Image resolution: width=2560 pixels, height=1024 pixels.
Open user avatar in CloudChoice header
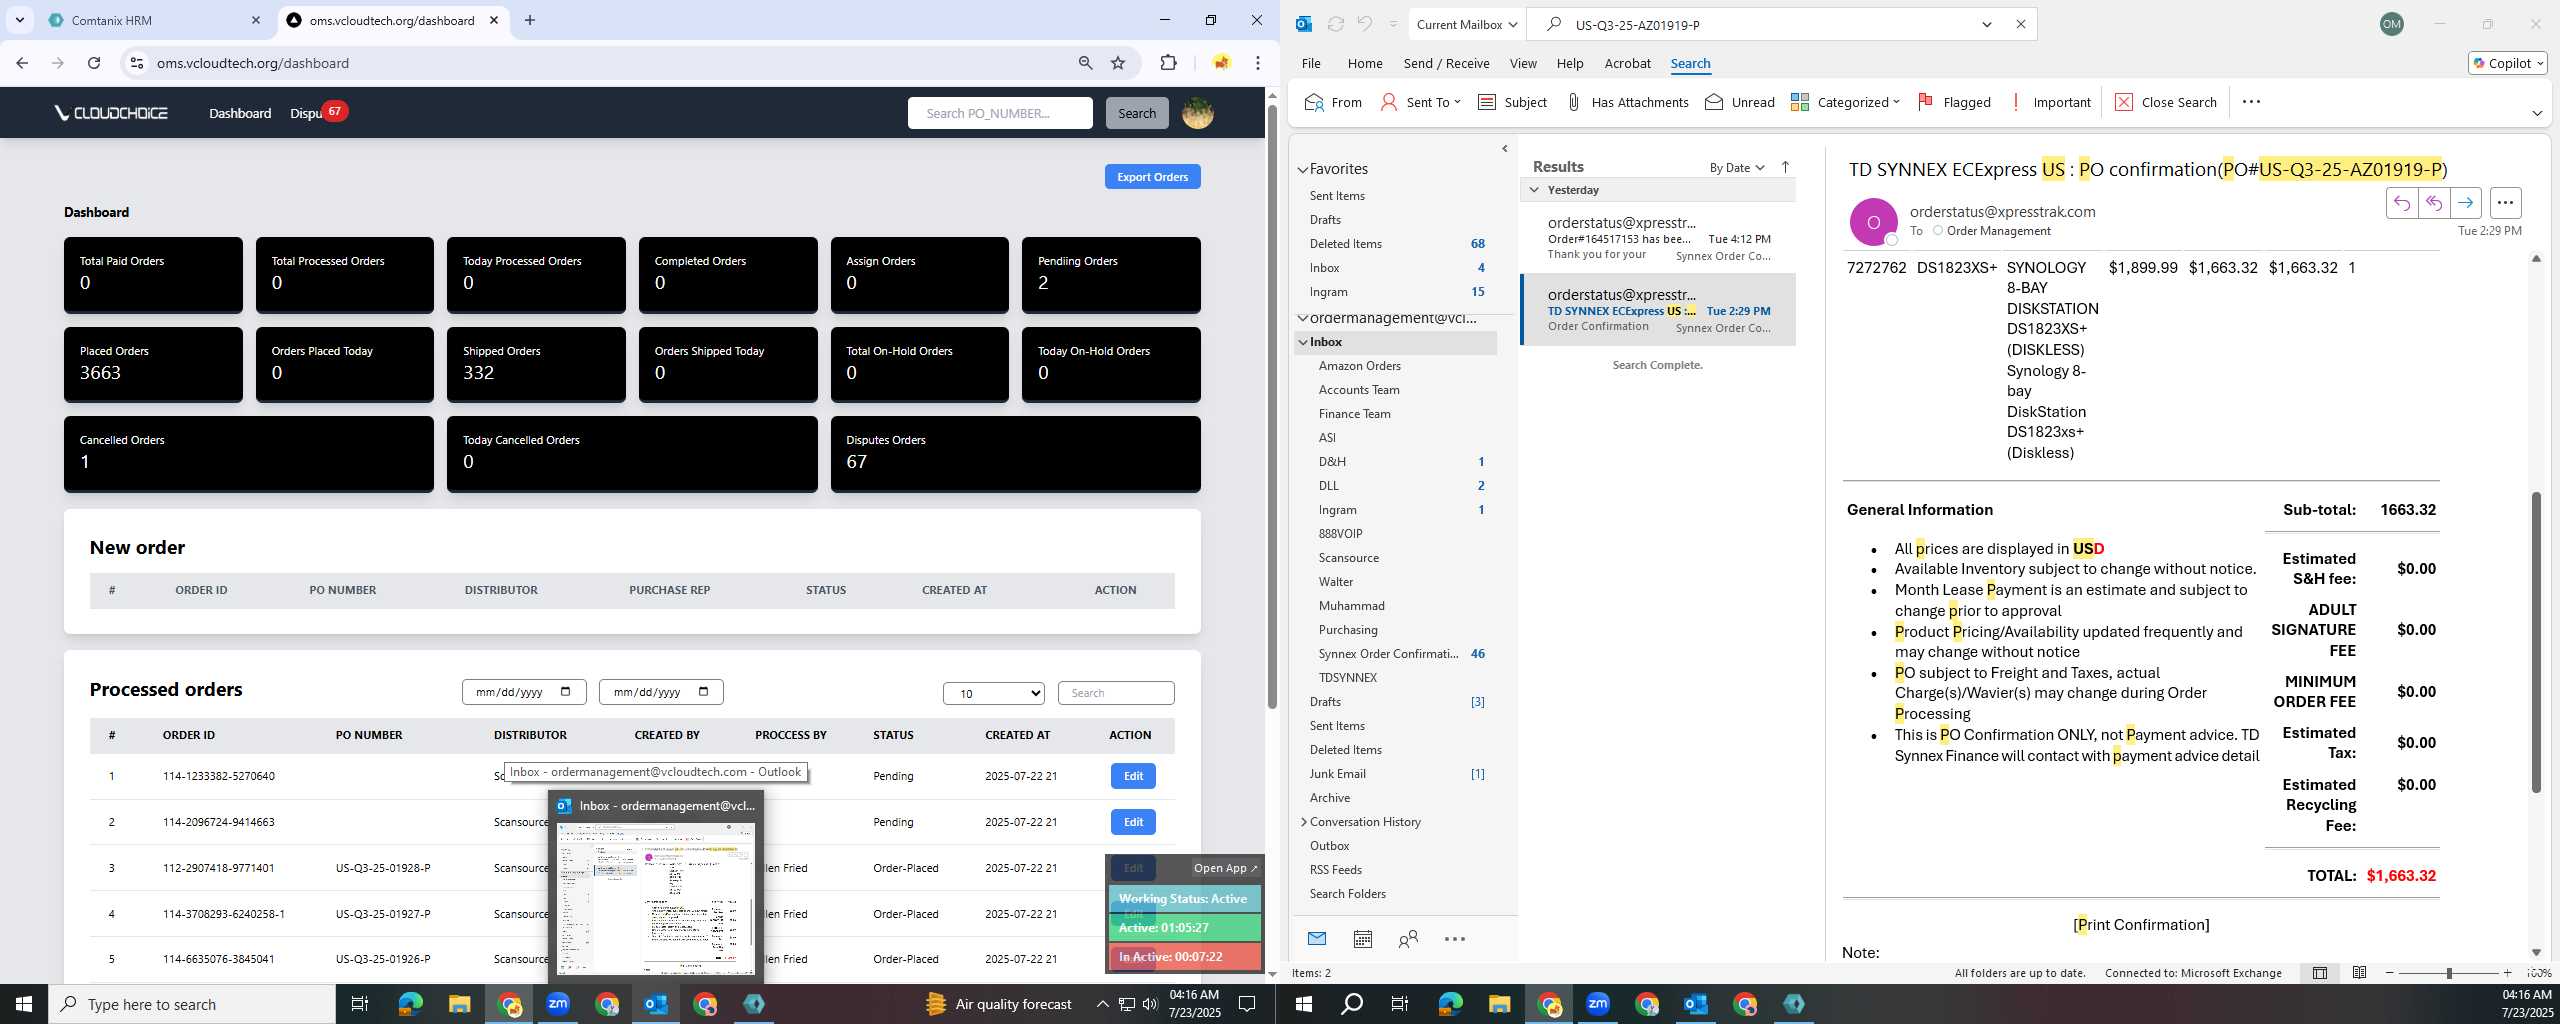point(1197,113)
